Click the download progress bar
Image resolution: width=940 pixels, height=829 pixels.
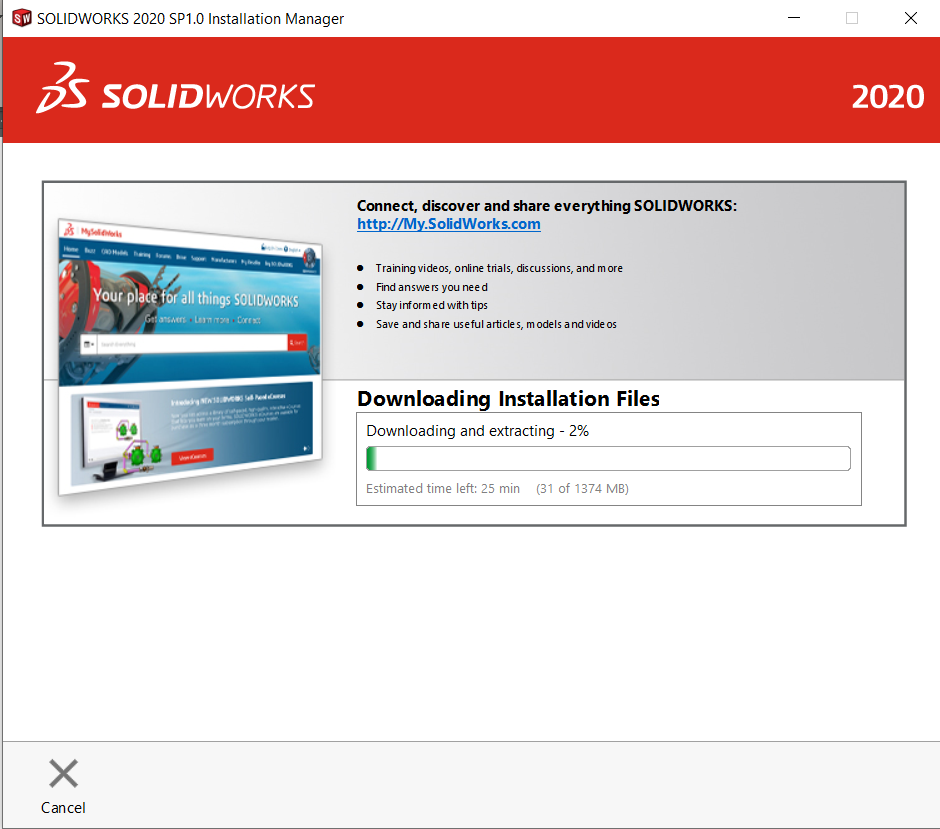pos(608,459)
